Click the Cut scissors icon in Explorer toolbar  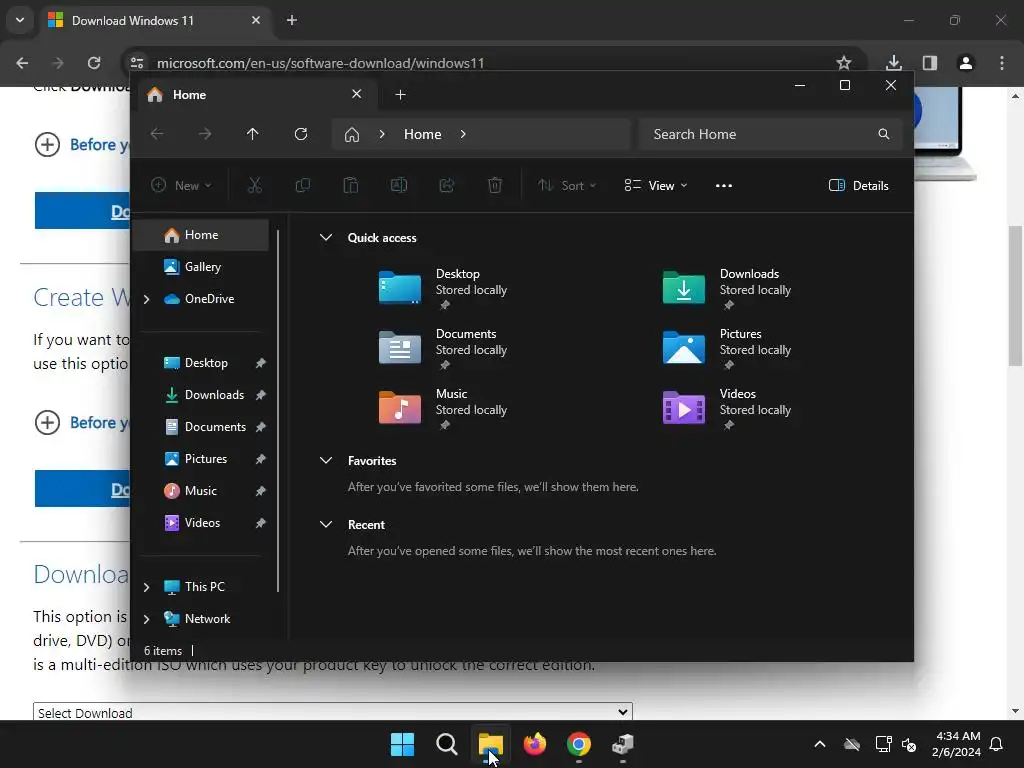255,185
